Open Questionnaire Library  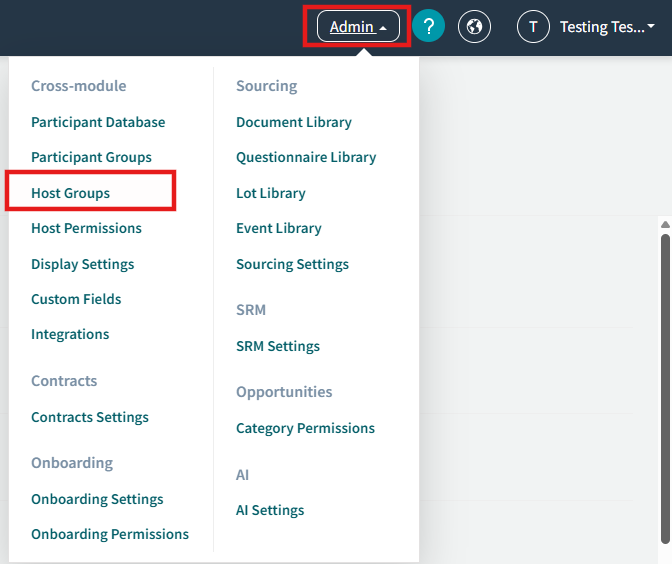(306, 157)
